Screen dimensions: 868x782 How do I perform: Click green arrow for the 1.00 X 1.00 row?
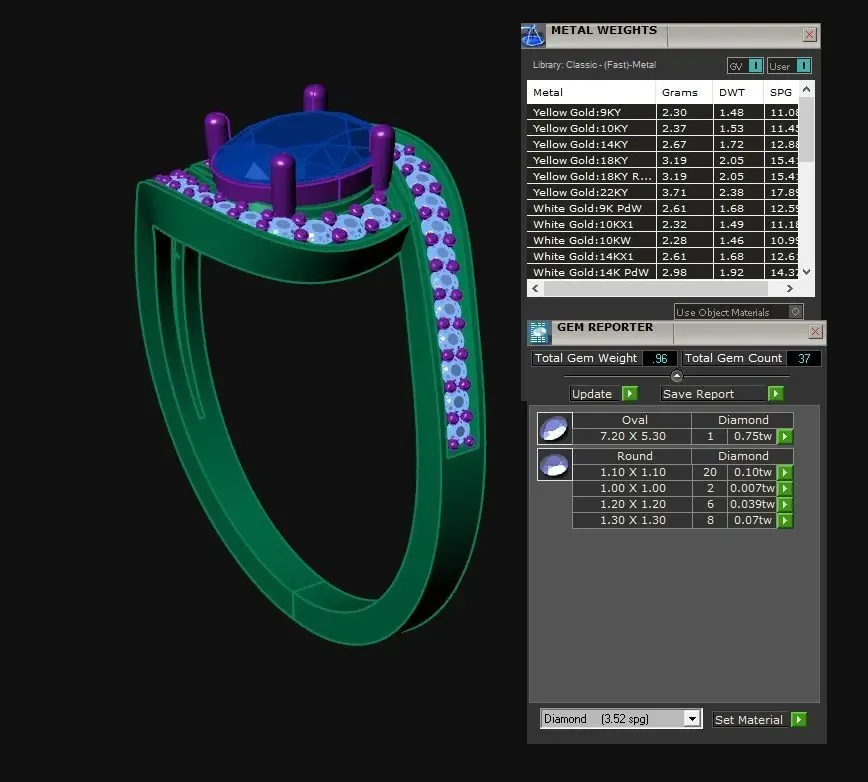coord(784,489)
